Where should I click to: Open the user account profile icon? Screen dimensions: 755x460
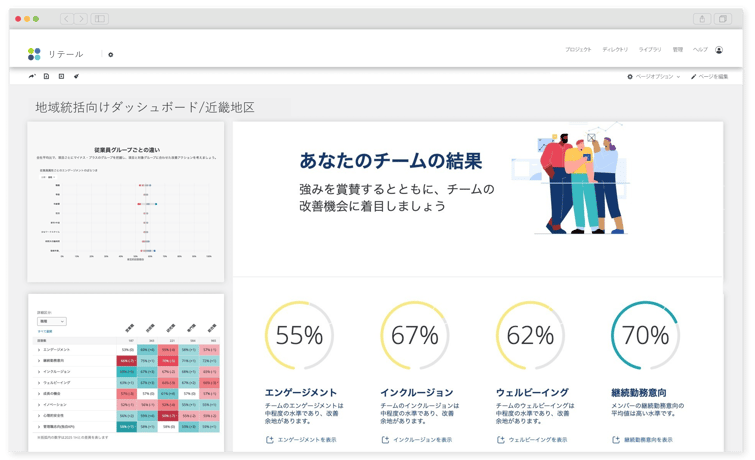(x=719, y=50)
